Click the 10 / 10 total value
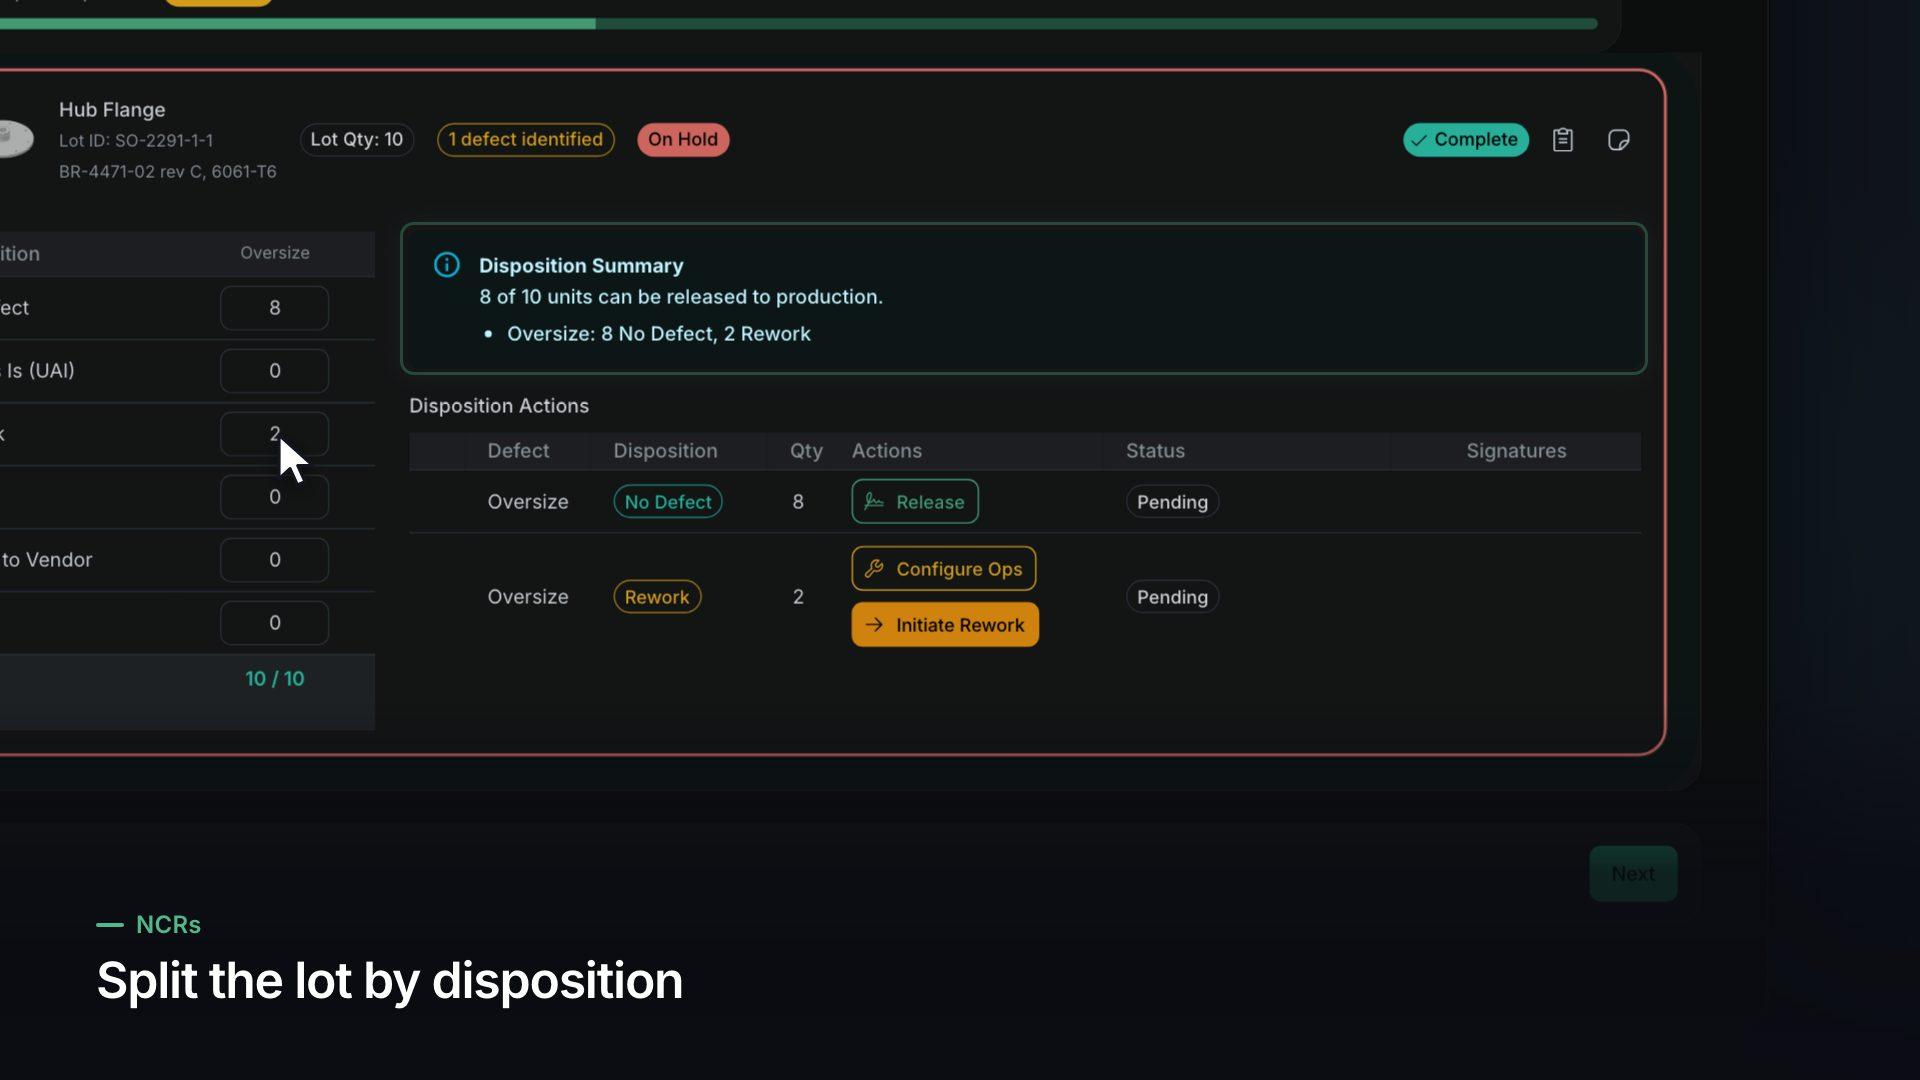Image resolution: width=1920 pixels, height=1080 pixels. point(274,679)
